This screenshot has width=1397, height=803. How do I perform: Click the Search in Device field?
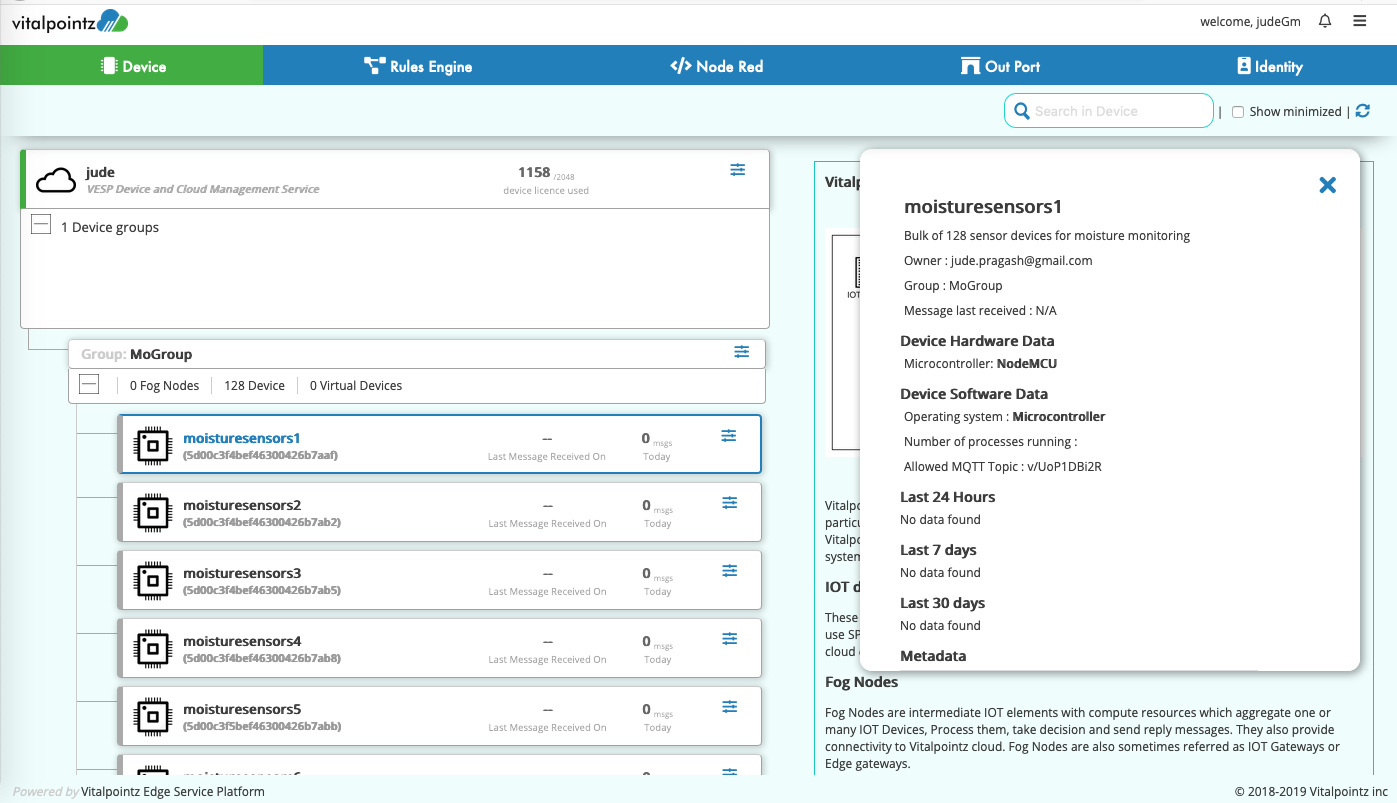(x=1109, y=111)
